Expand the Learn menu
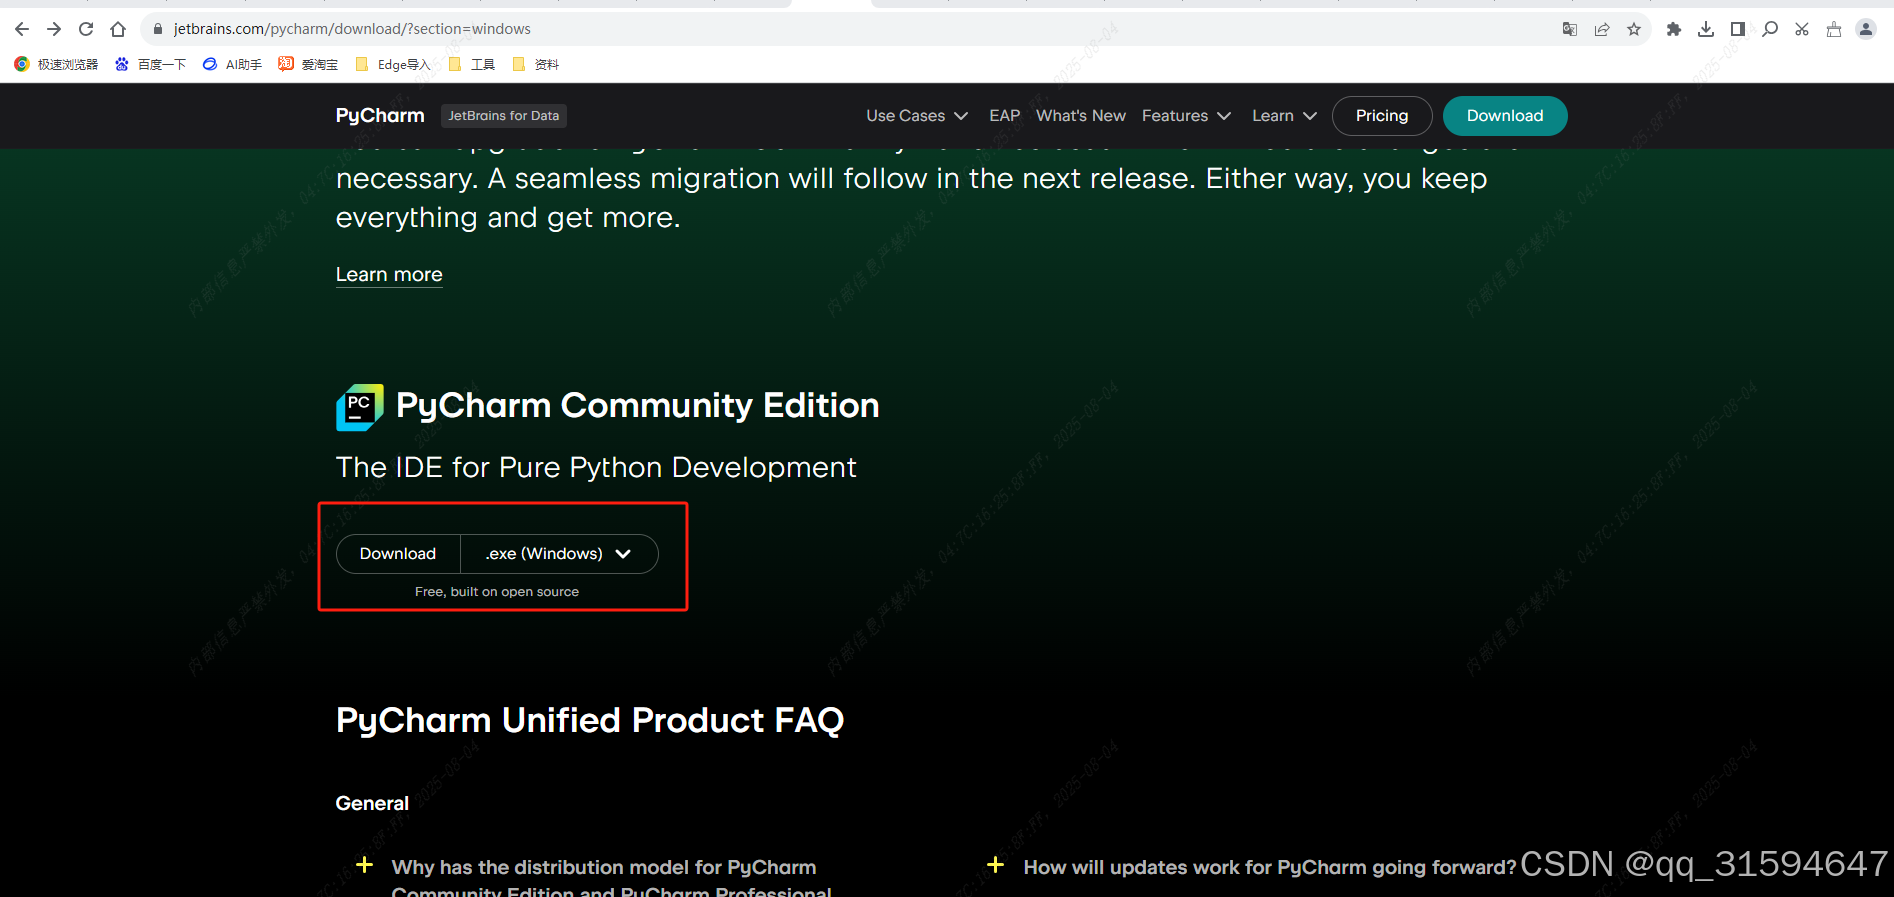 [1284, 116]
